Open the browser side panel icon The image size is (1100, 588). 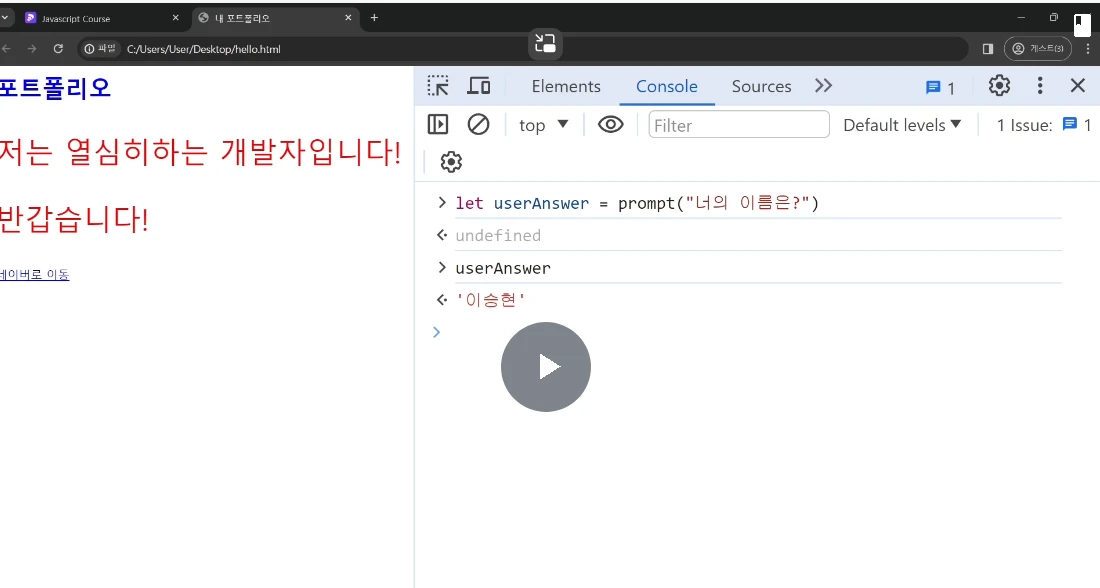coord(988,48)
